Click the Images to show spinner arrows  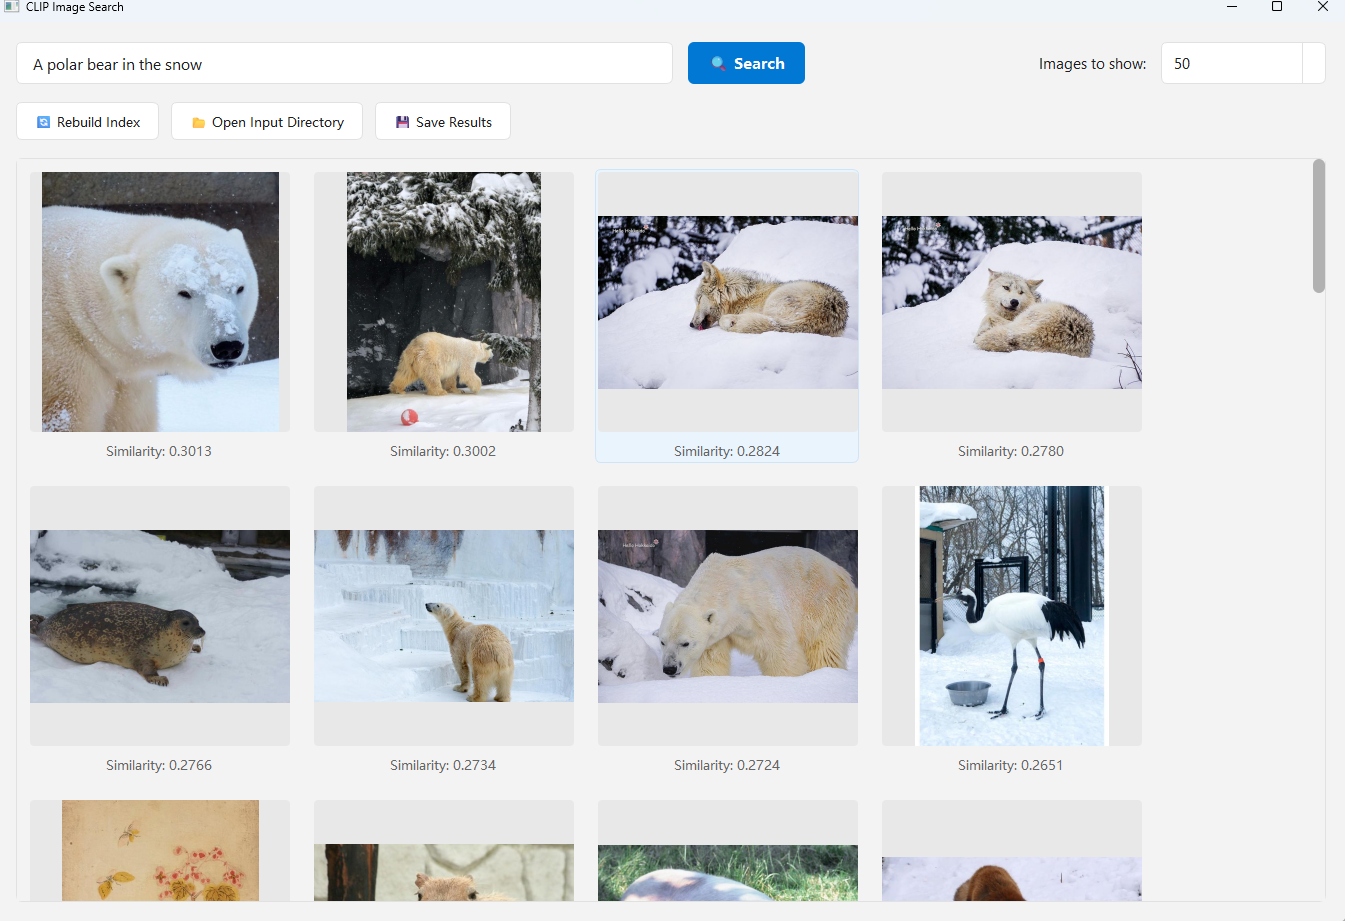tap(1314, 63)
